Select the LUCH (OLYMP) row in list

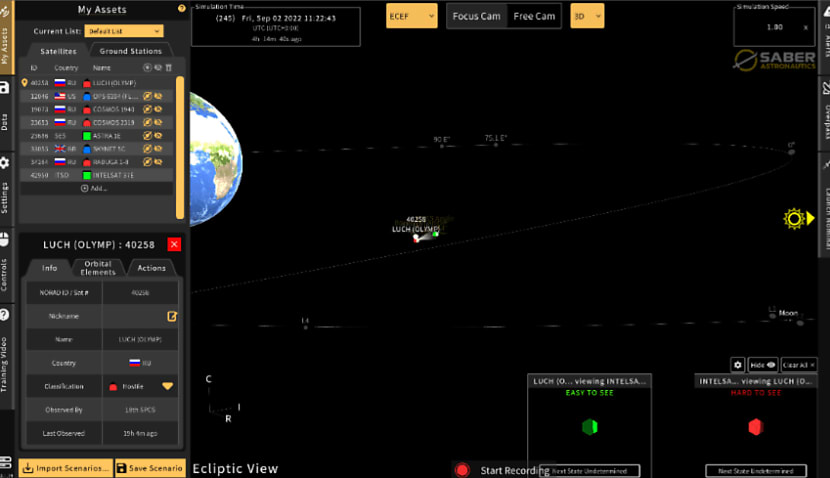coord(96,83)
